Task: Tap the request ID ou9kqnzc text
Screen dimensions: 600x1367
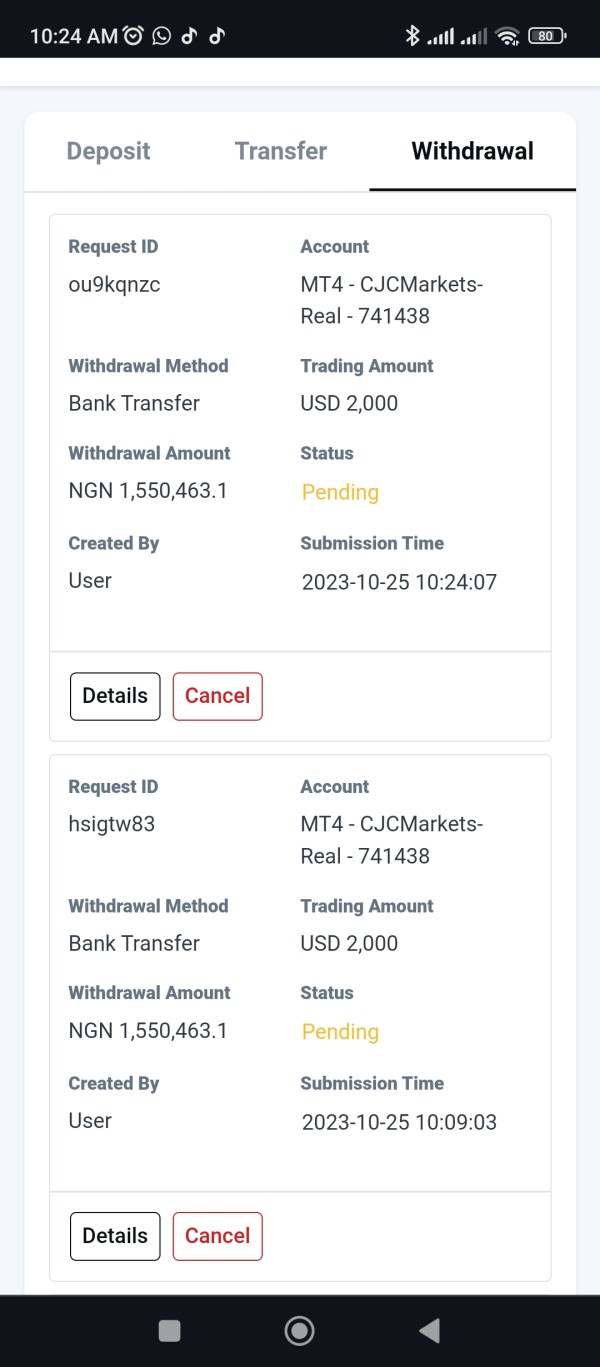Action: click(114, 284)
